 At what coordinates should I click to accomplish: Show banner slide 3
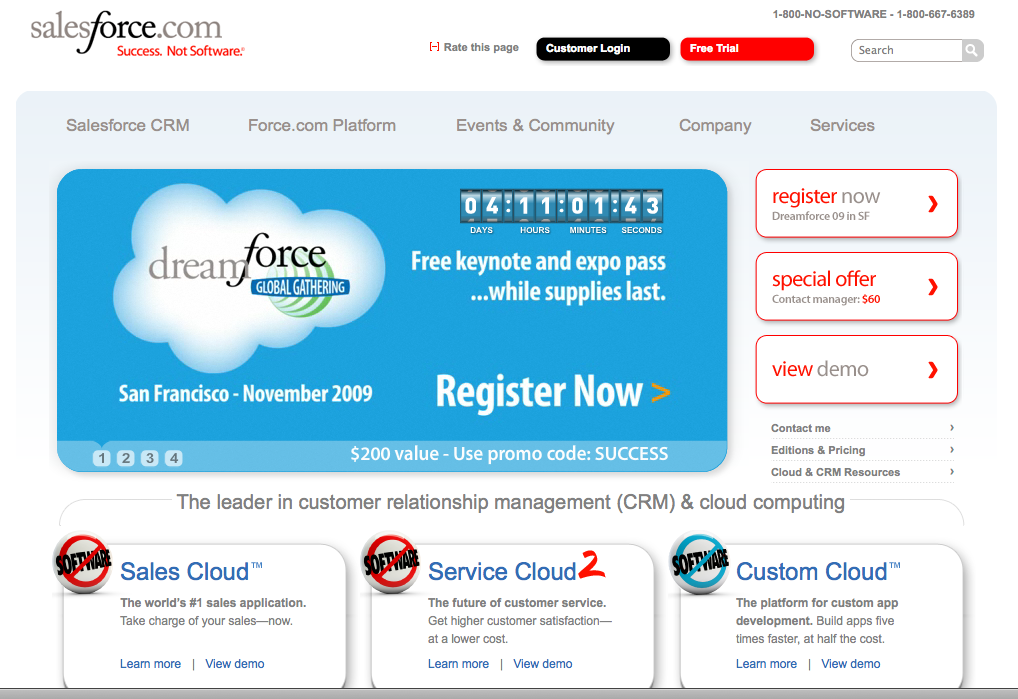149,458
